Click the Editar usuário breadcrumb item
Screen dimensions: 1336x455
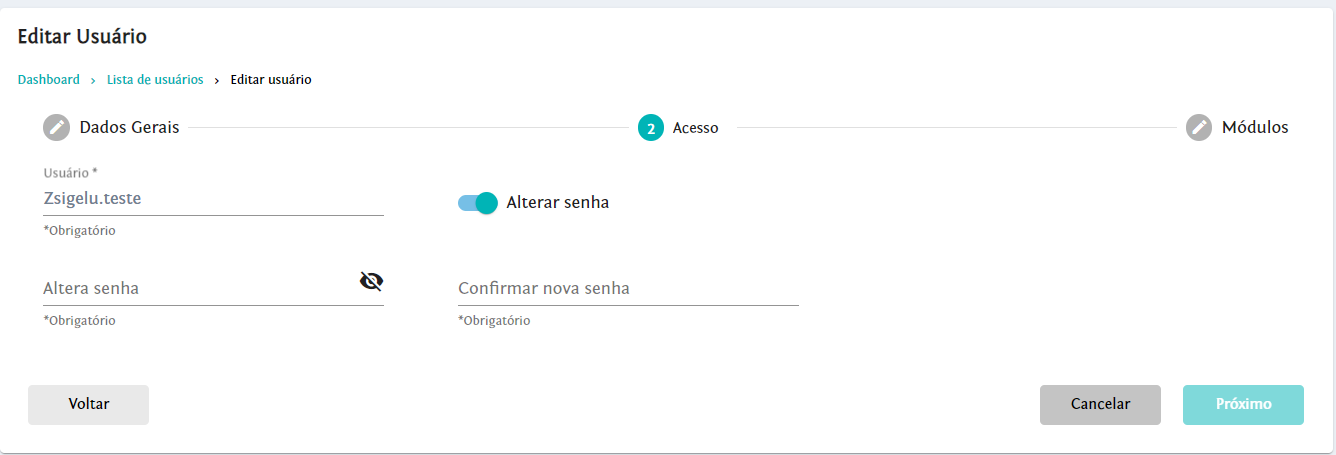(x=271, y=80)
